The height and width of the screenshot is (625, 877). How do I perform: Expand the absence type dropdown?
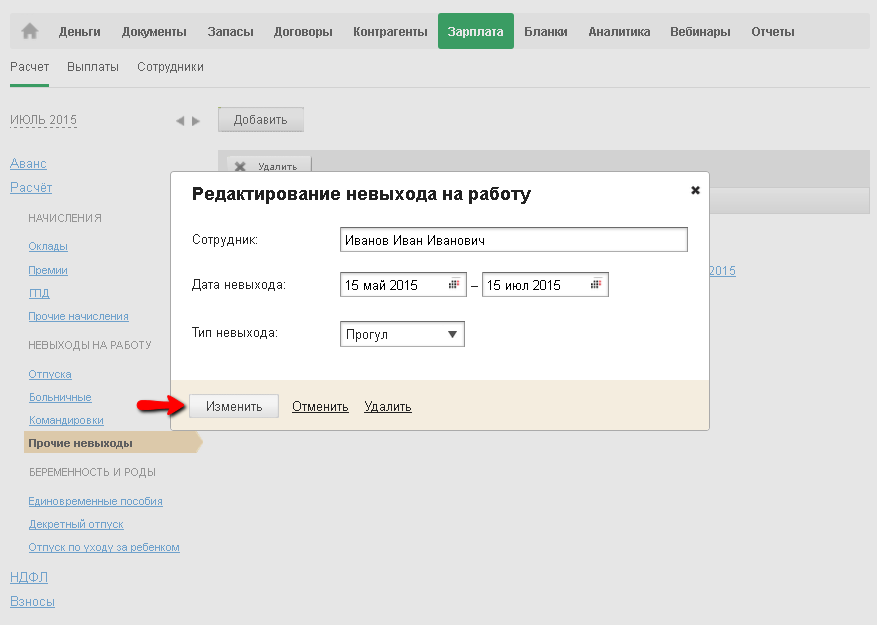point(452,335)
